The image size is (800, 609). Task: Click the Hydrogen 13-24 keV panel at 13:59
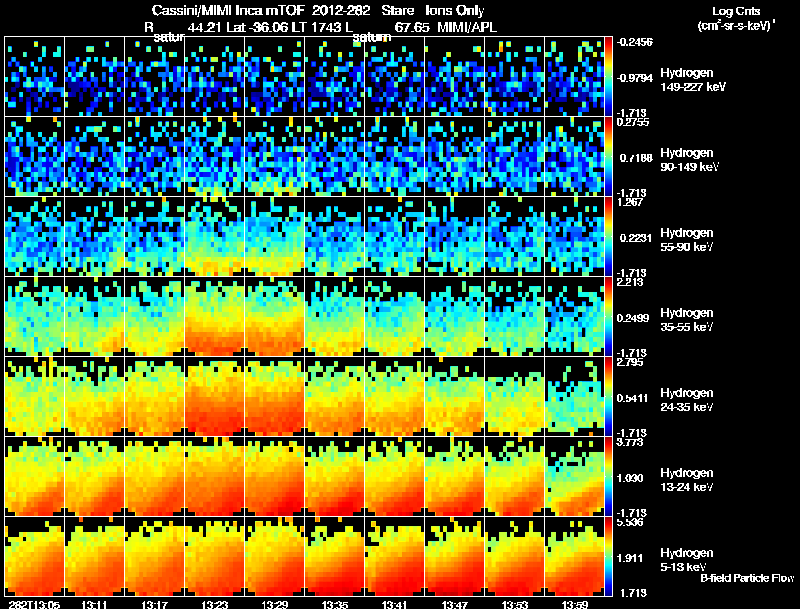[x=574, y=476]
